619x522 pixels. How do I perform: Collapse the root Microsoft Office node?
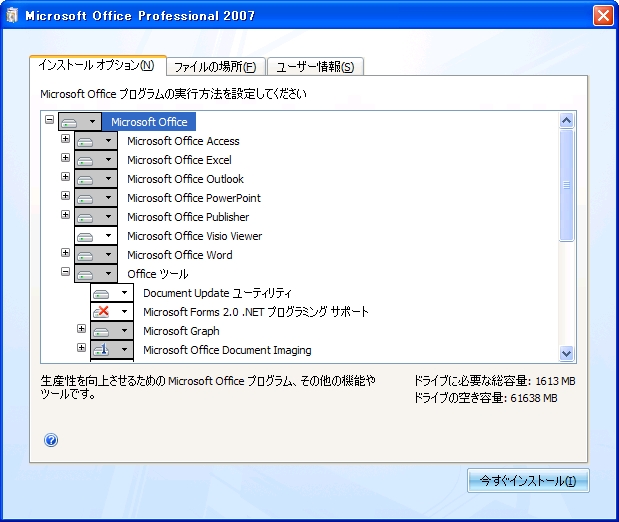click(50, 121)
